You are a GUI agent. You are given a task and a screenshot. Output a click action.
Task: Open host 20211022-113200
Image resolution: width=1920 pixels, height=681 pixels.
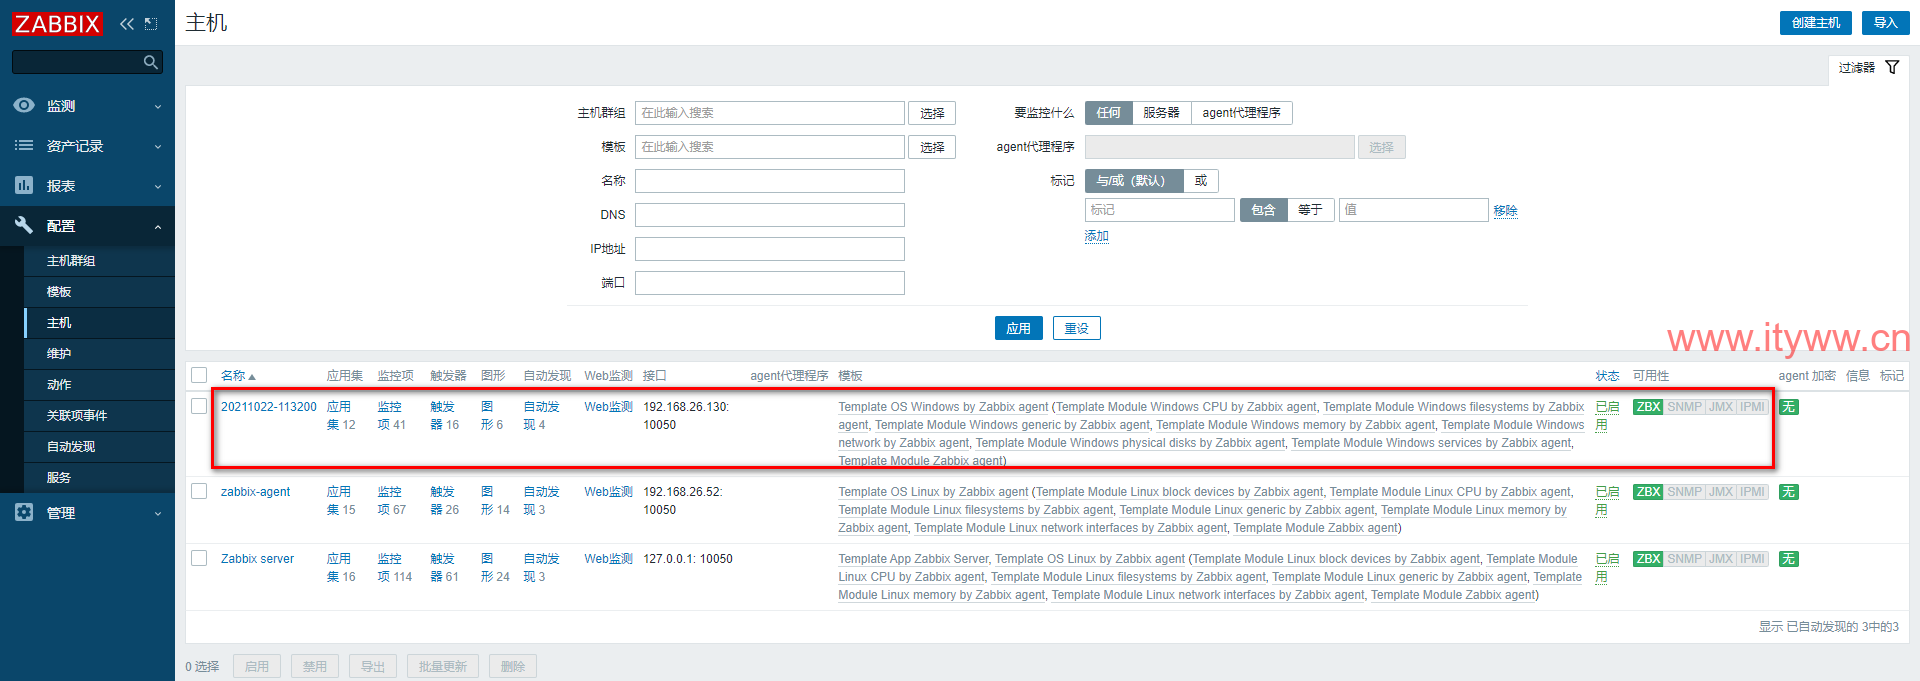point(268,407)
